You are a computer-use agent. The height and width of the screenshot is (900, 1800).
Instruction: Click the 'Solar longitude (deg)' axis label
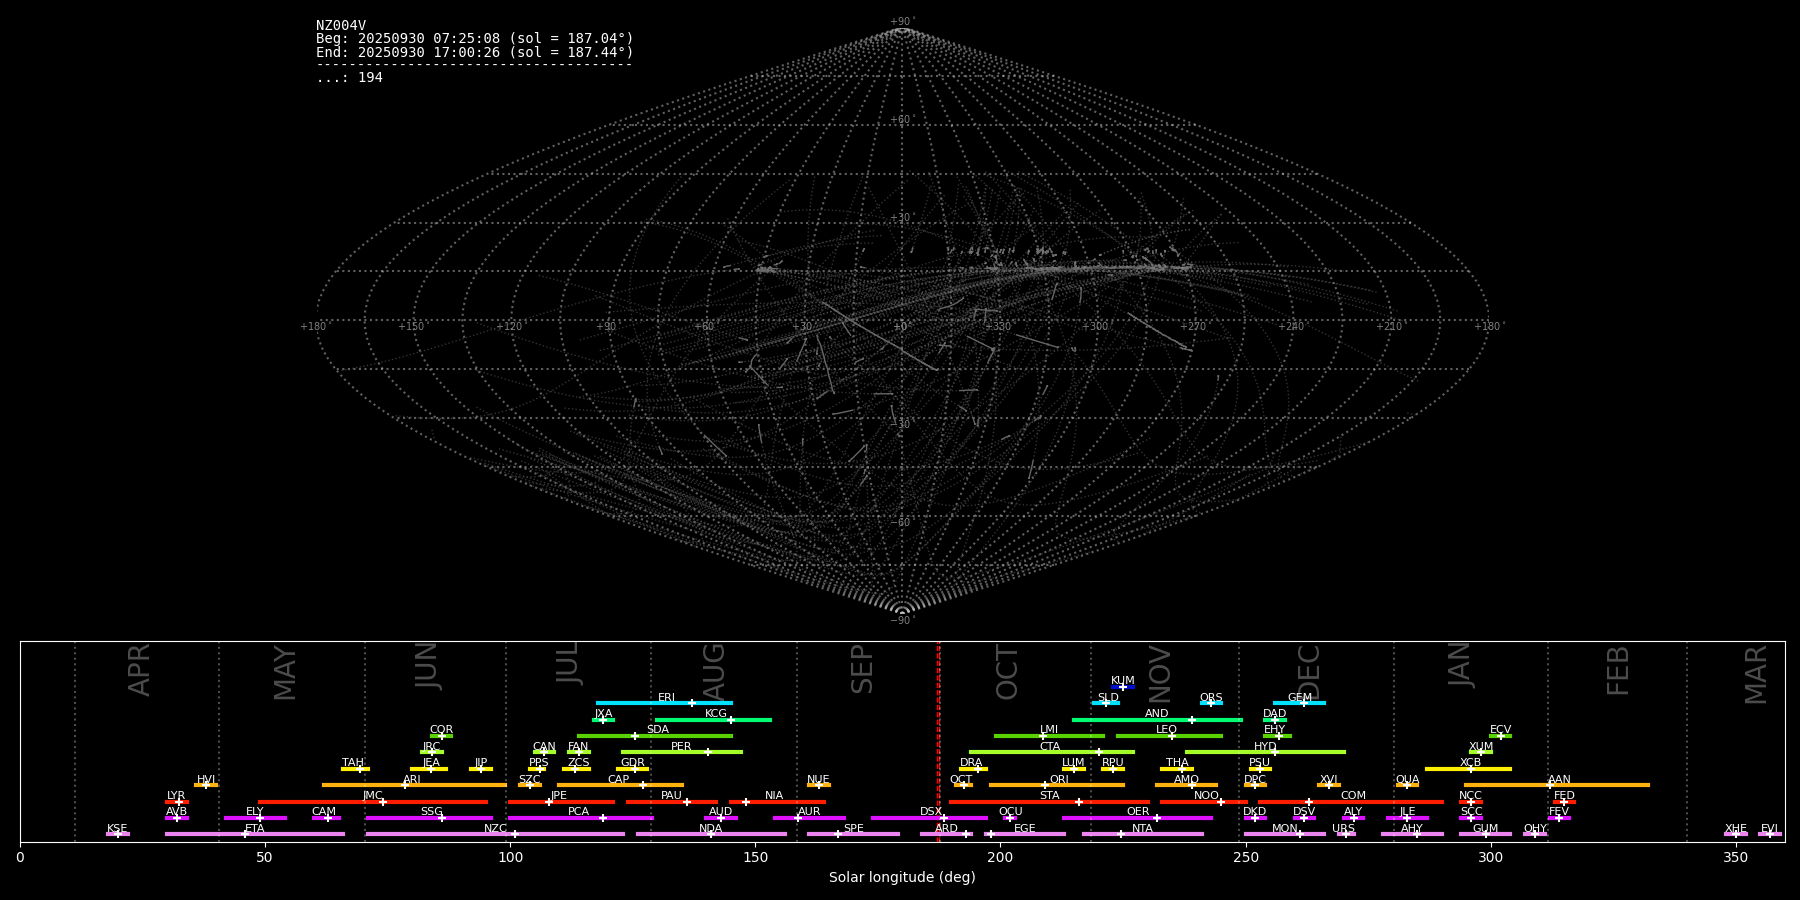tap(902, 877)
